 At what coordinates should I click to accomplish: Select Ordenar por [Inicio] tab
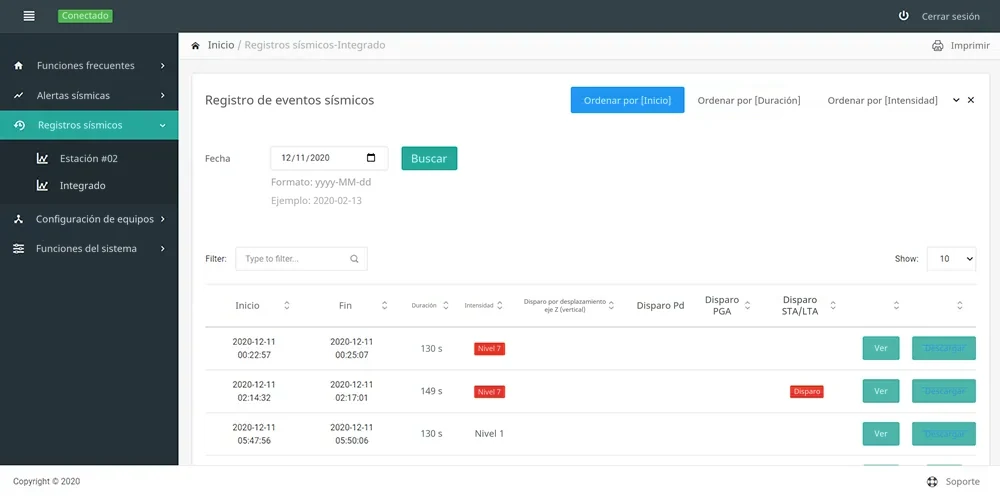pyautogui.click(x=628, y=100)
